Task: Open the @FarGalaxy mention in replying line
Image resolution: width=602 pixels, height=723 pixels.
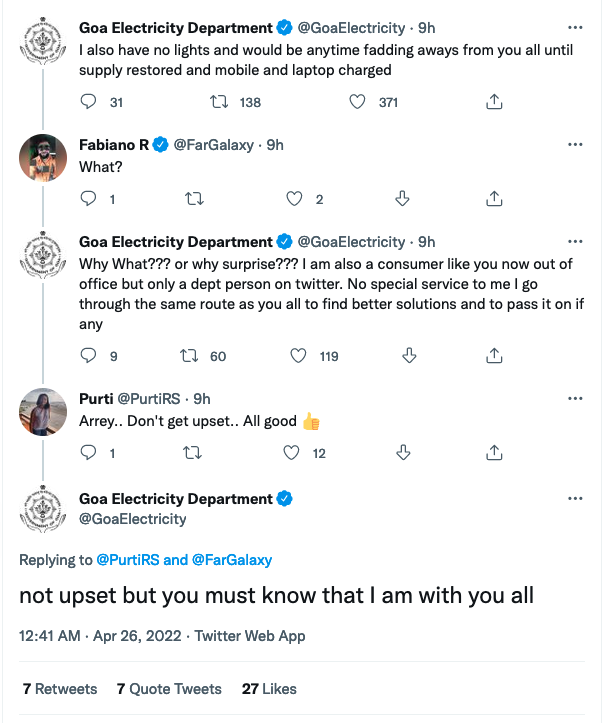Action: [232, 560]
